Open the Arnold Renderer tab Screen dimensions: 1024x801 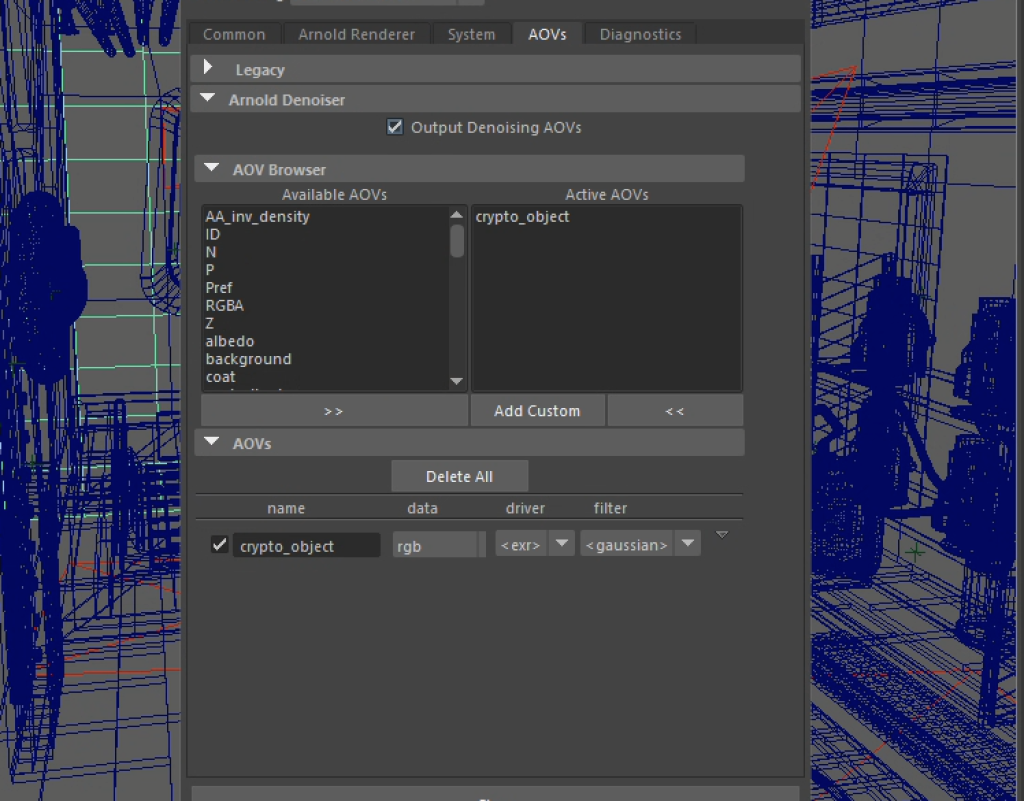point(356,34)
